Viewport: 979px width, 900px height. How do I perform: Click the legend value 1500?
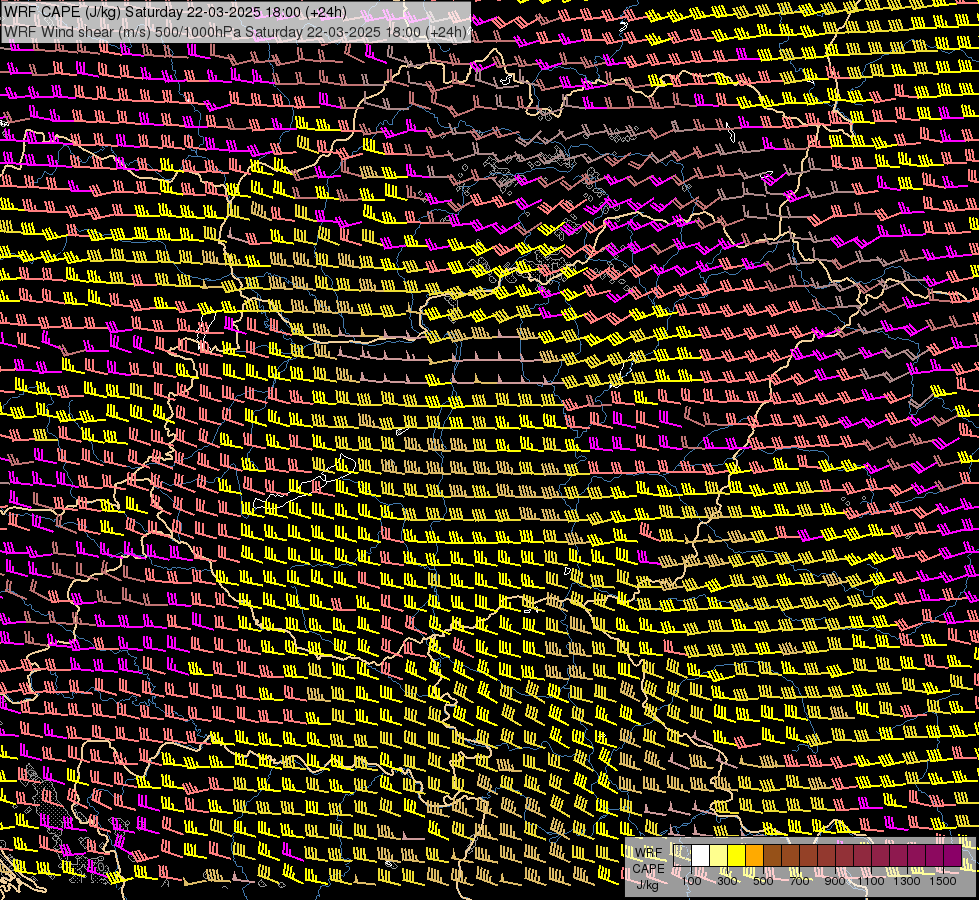coord(943,881)
